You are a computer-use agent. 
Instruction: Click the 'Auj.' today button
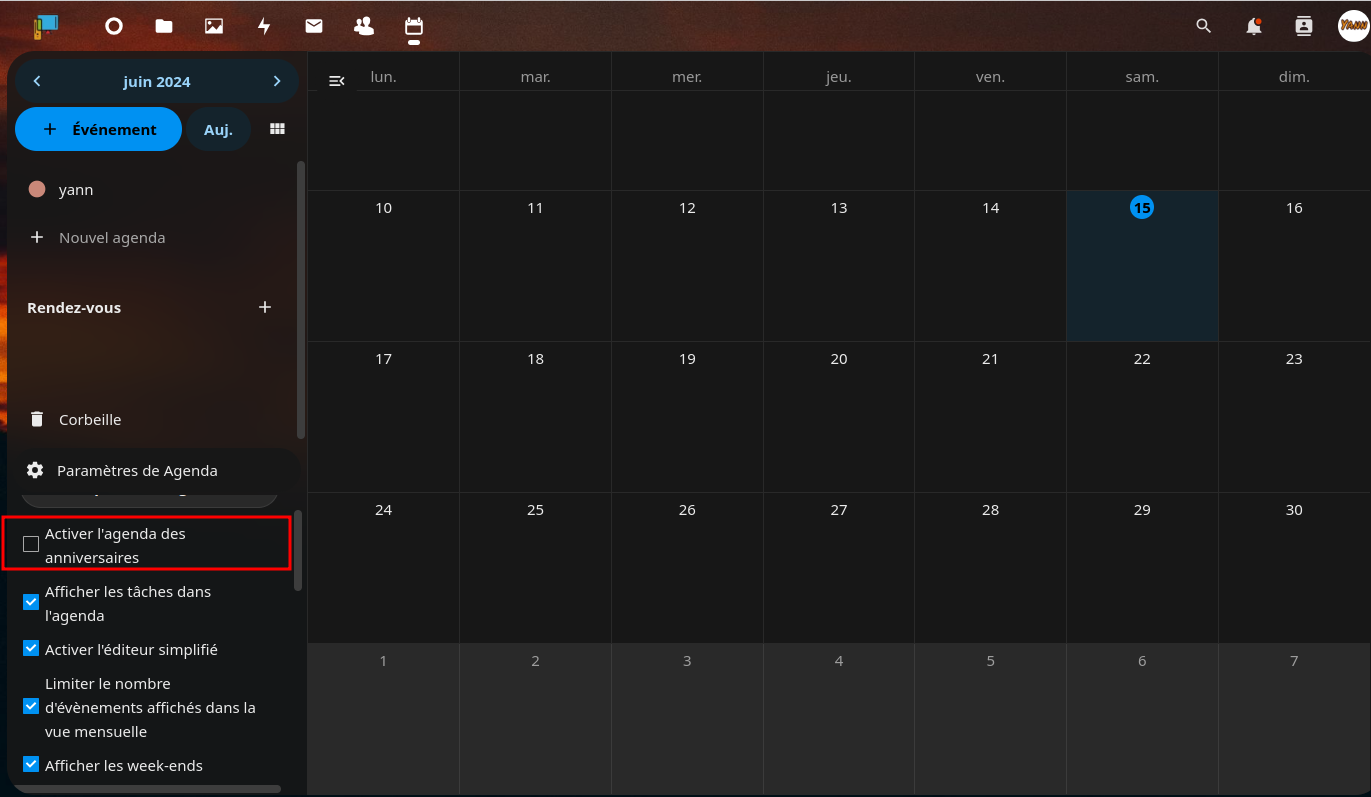tap(218, 129)
